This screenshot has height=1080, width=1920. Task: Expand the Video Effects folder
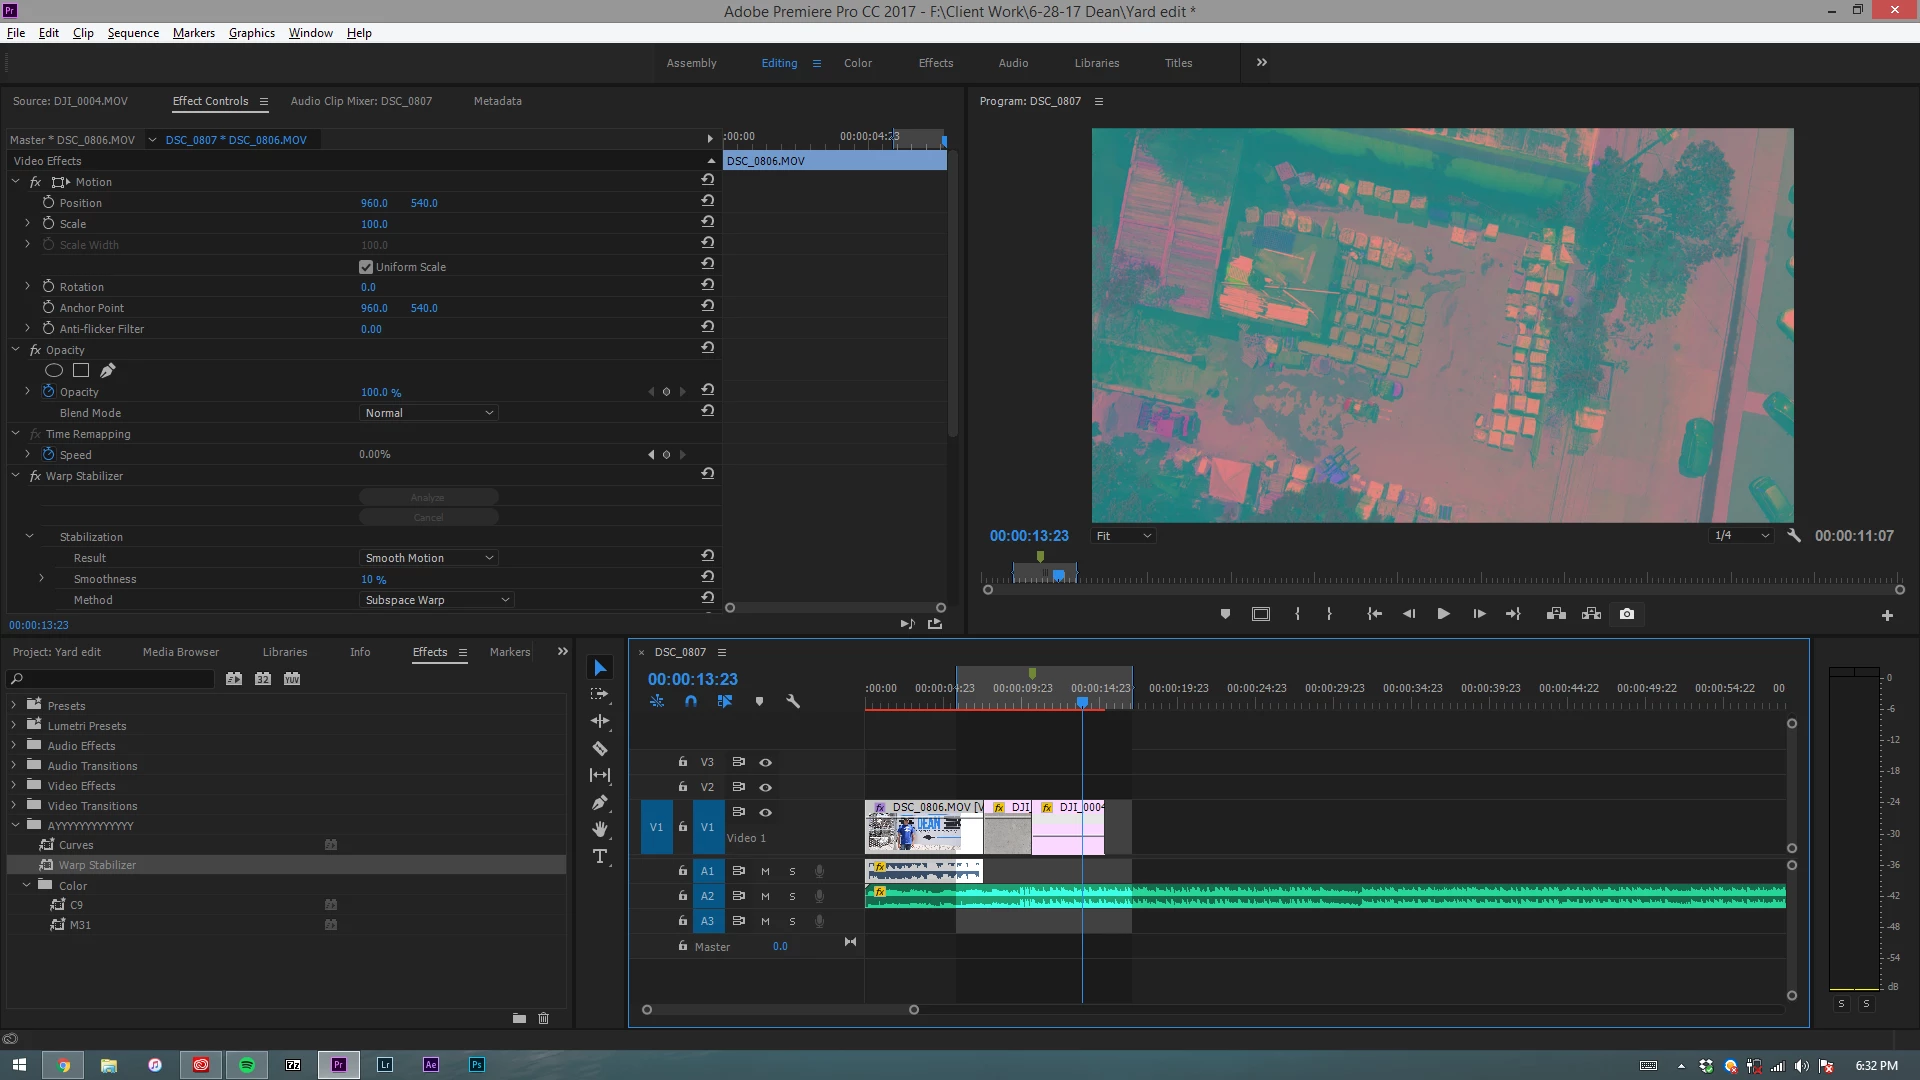point(14,786)
